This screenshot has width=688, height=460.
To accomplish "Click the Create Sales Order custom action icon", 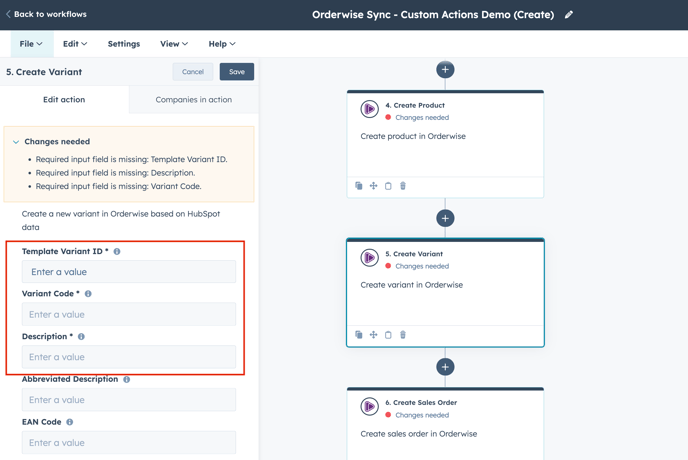I will [369, 406].
